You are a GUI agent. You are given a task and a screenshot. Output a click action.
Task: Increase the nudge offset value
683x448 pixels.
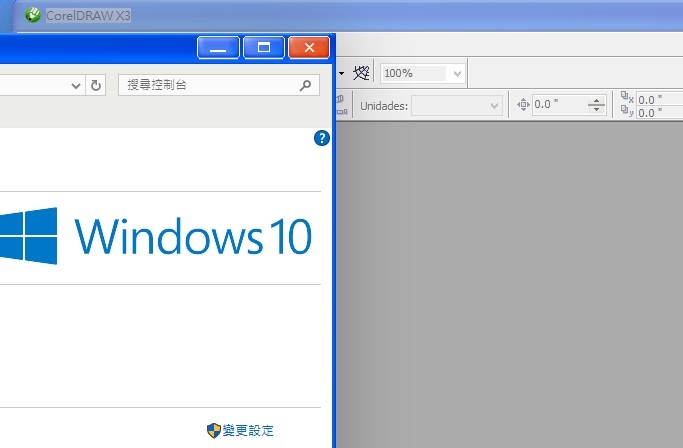tap(596, 101)
